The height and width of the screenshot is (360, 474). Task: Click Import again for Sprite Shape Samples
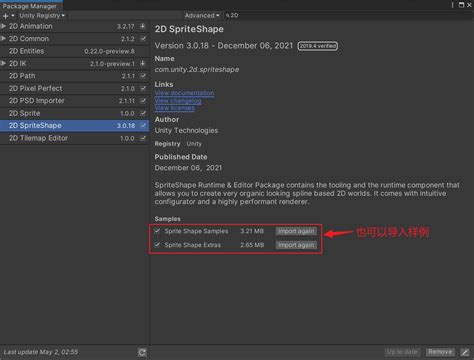(296, 231)
